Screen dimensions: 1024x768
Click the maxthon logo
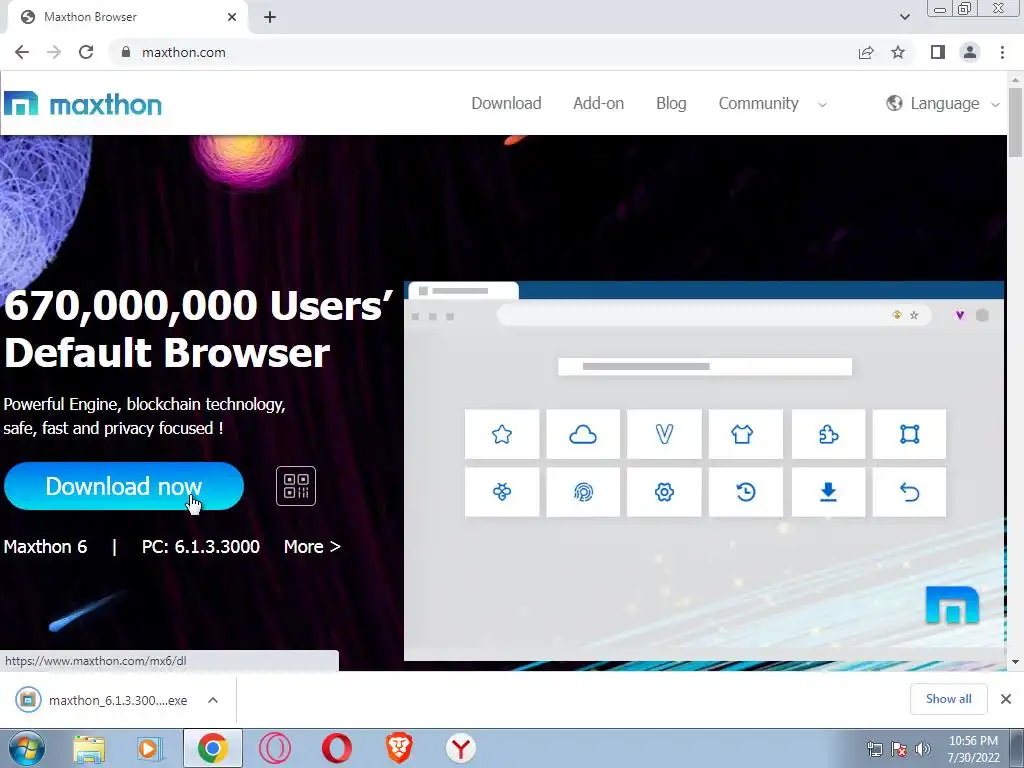coord(83,104)
